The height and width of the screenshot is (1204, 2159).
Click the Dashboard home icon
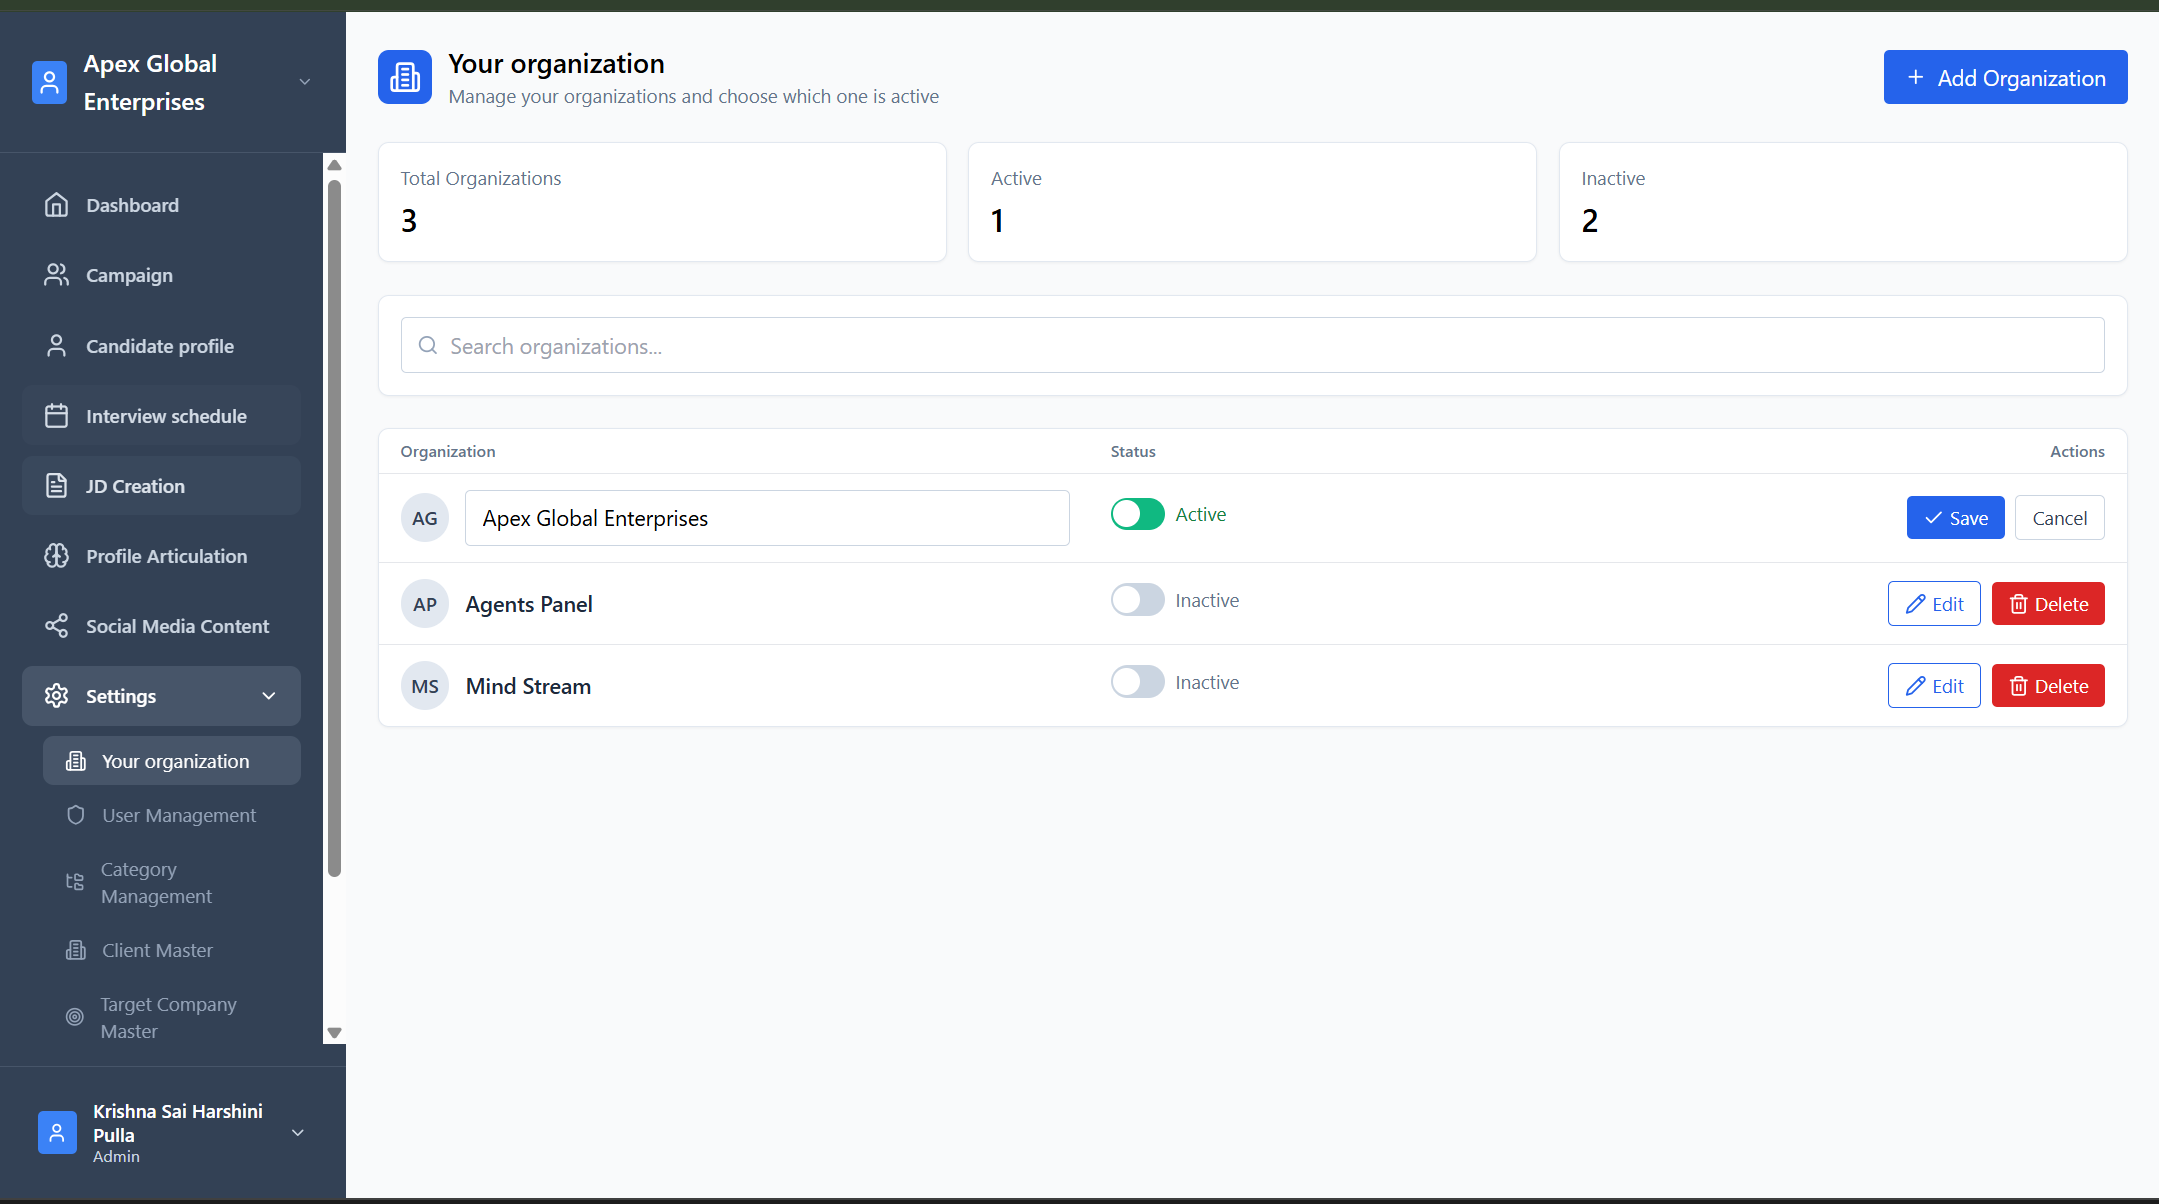(x=57, y=205)
